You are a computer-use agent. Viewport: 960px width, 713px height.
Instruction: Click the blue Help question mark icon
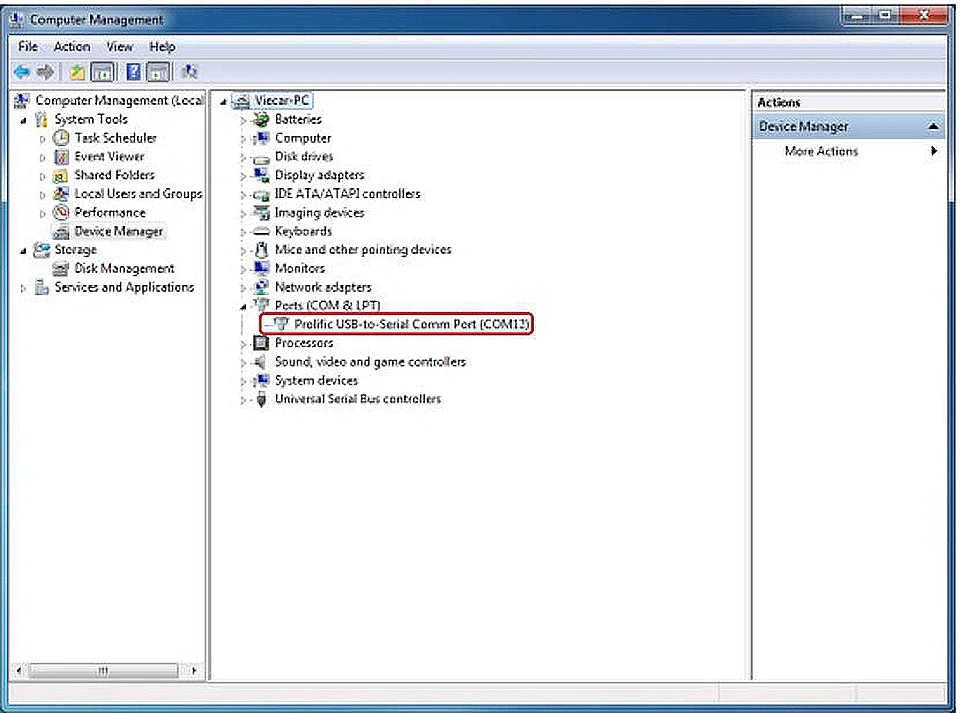133,72
